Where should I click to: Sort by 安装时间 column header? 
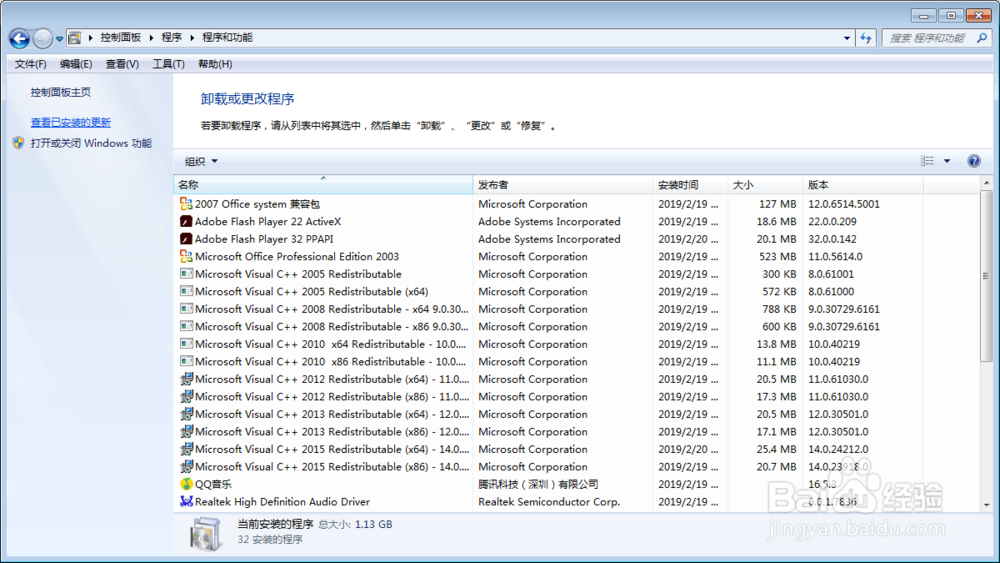[x=690, y=185]
